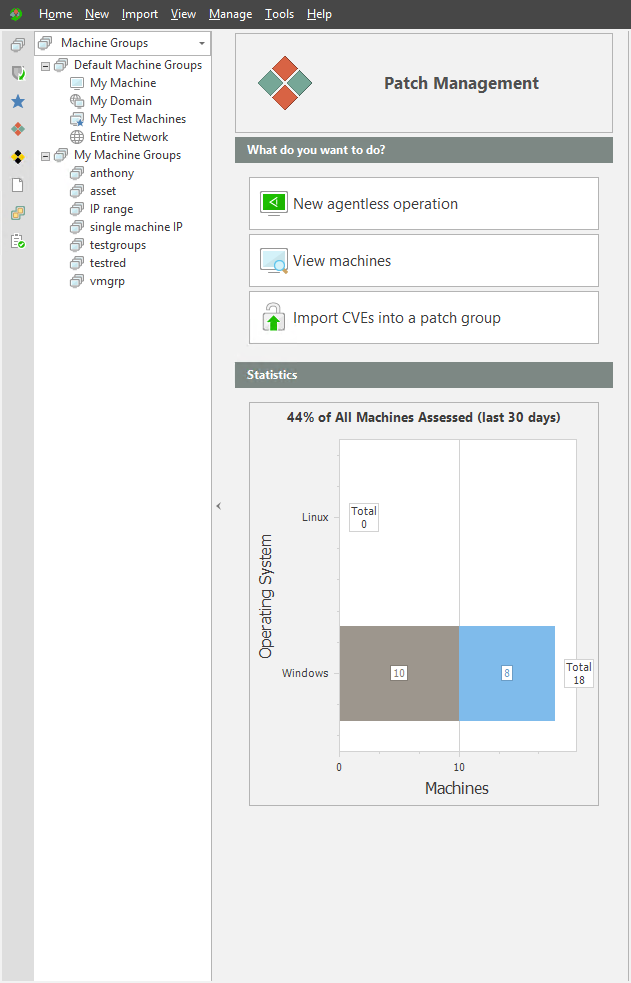Open the clipboard with checkmark icon

(17, 241)
